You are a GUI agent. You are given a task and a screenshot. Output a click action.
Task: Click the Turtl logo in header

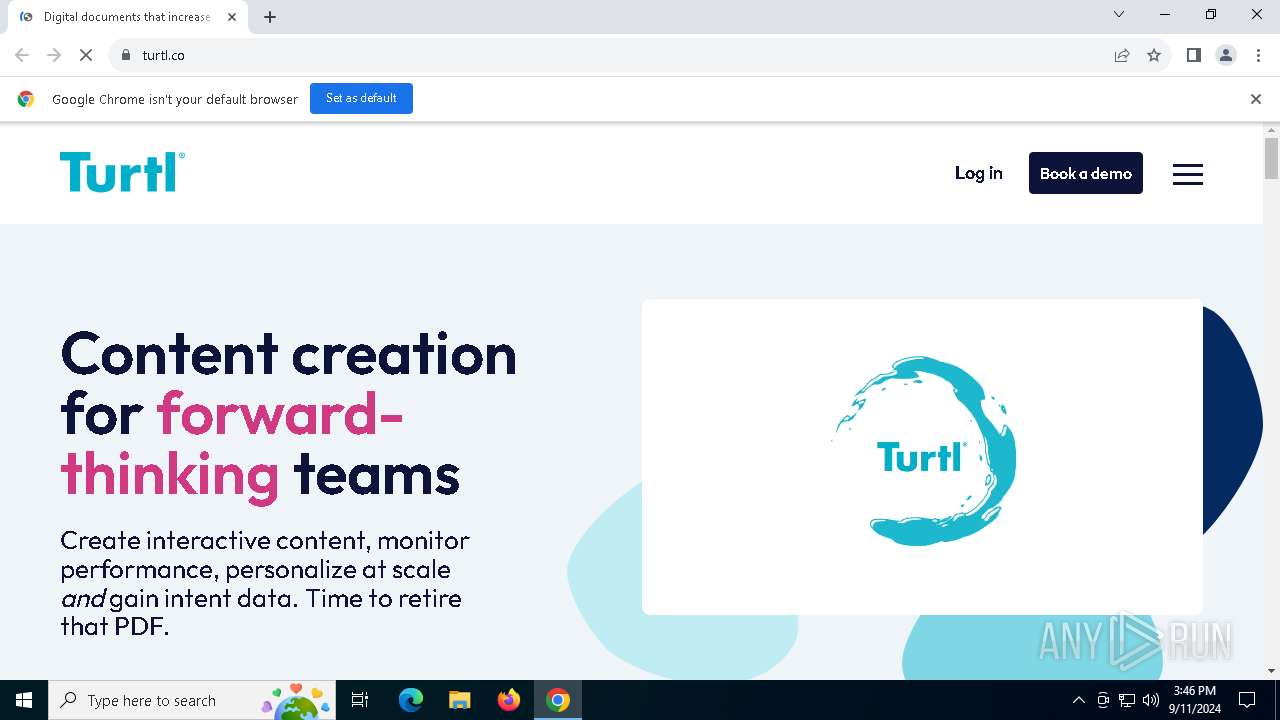(122, 172)
